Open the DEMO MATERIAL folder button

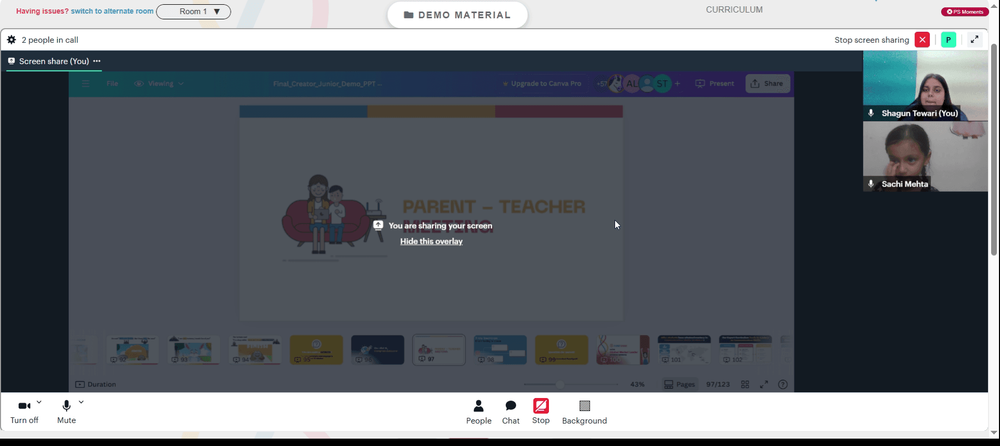[x=457, y=15]
